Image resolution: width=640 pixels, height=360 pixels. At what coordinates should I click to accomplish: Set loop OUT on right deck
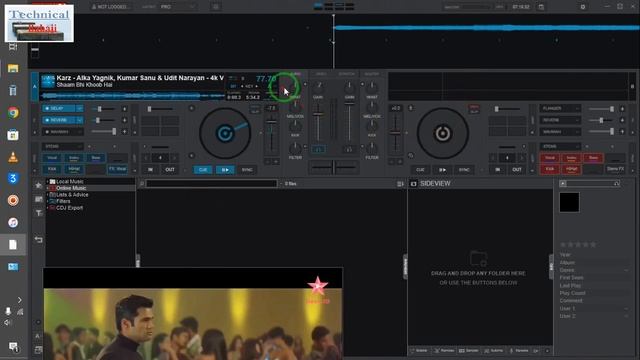coord(517,169)
